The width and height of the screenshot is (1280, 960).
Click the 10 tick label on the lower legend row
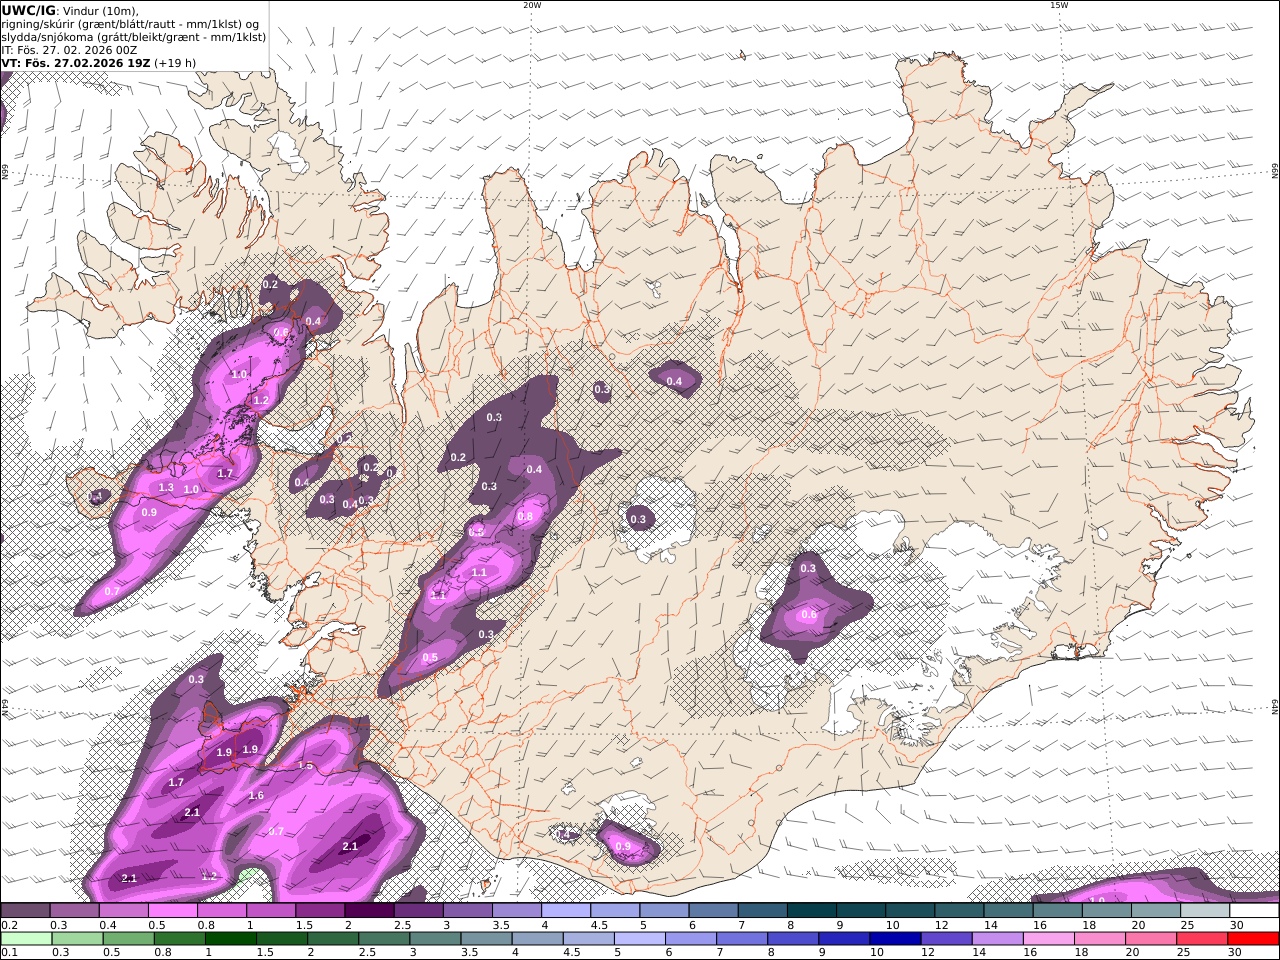coord(877,953)
